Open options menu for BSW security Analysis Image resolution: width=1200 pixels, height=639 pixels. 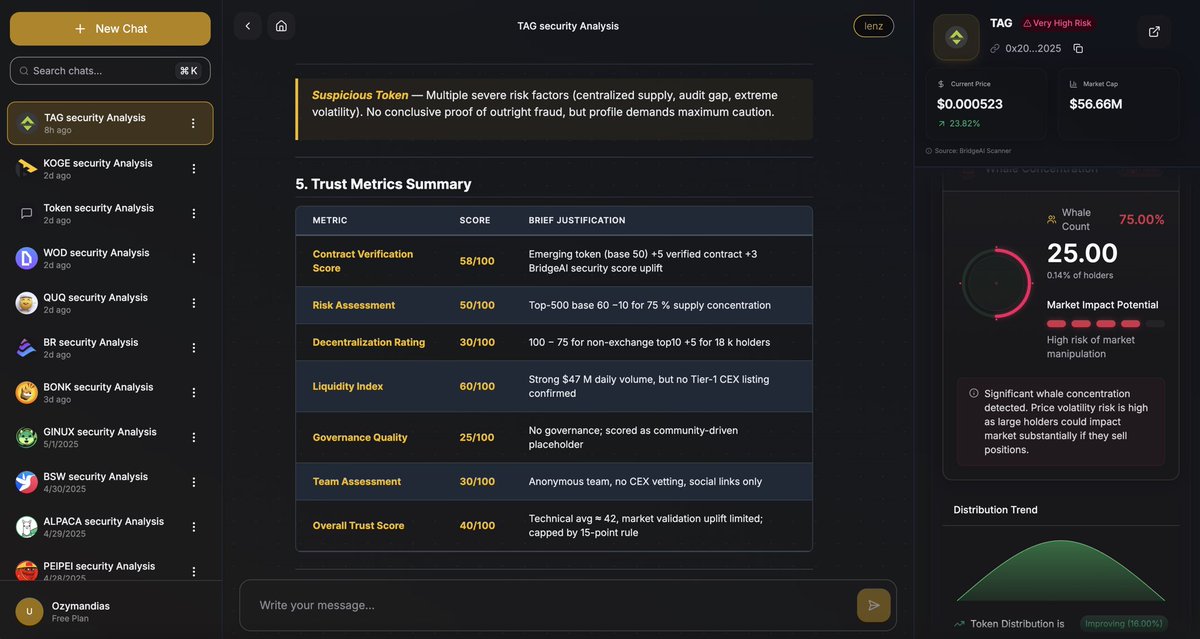(193, 482)
